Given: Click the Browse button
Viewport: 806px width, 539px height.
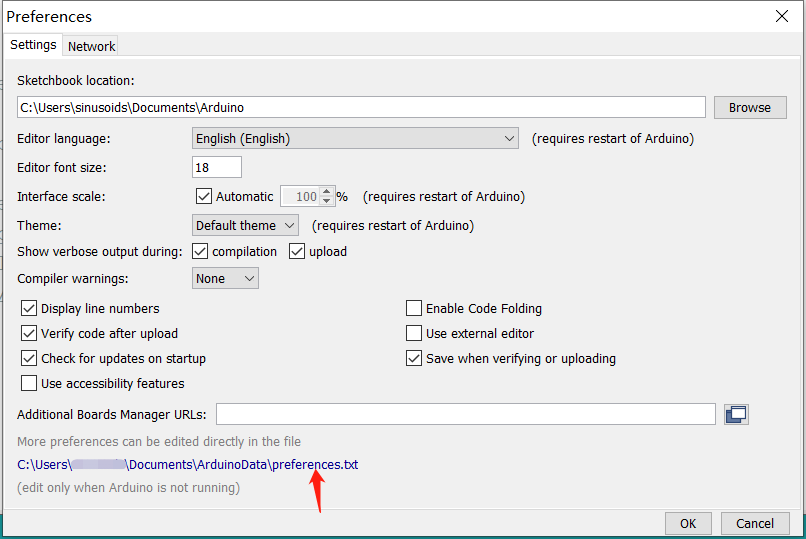Looking at the screenshot, I should pyautogui.click(x=750, y=107).
